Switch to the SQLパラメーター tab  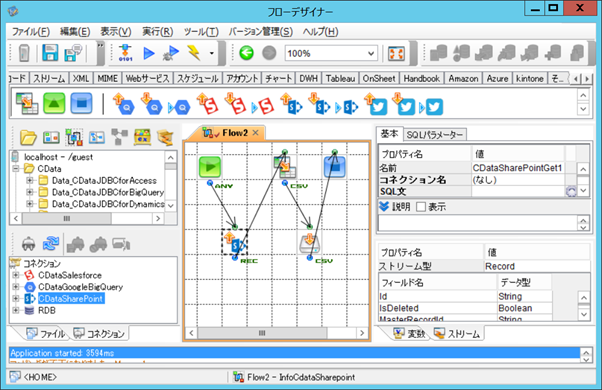(x=435, y=135)
